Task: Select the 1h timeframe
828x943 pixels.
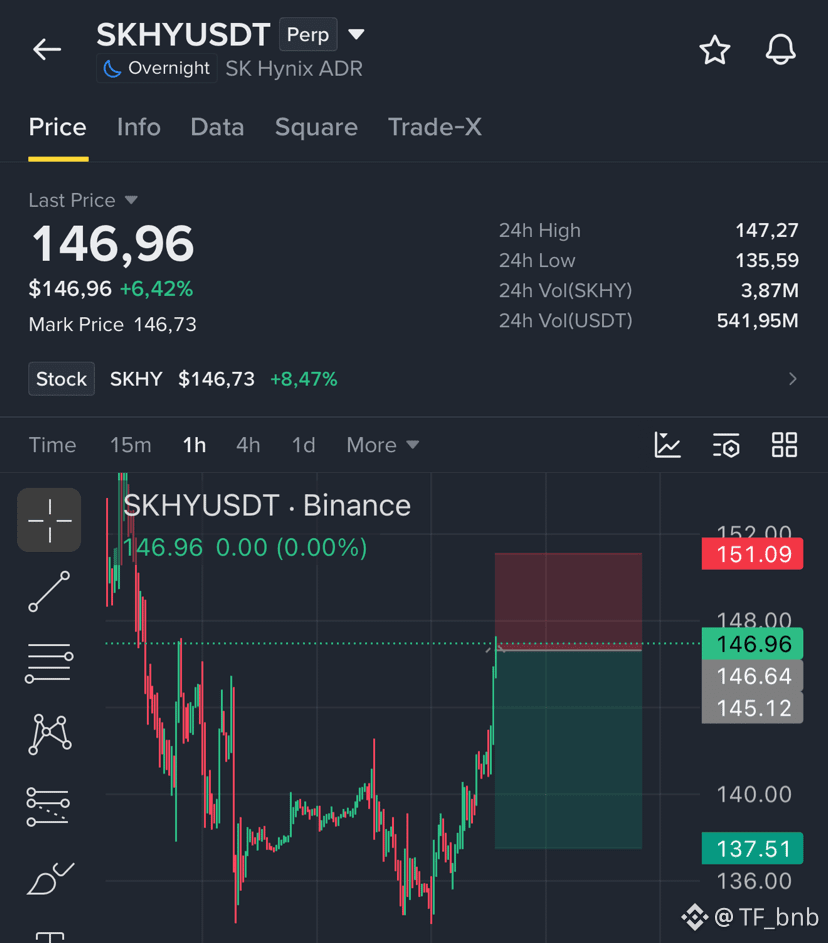Action: pyautogui.click(x=194, y=445)
